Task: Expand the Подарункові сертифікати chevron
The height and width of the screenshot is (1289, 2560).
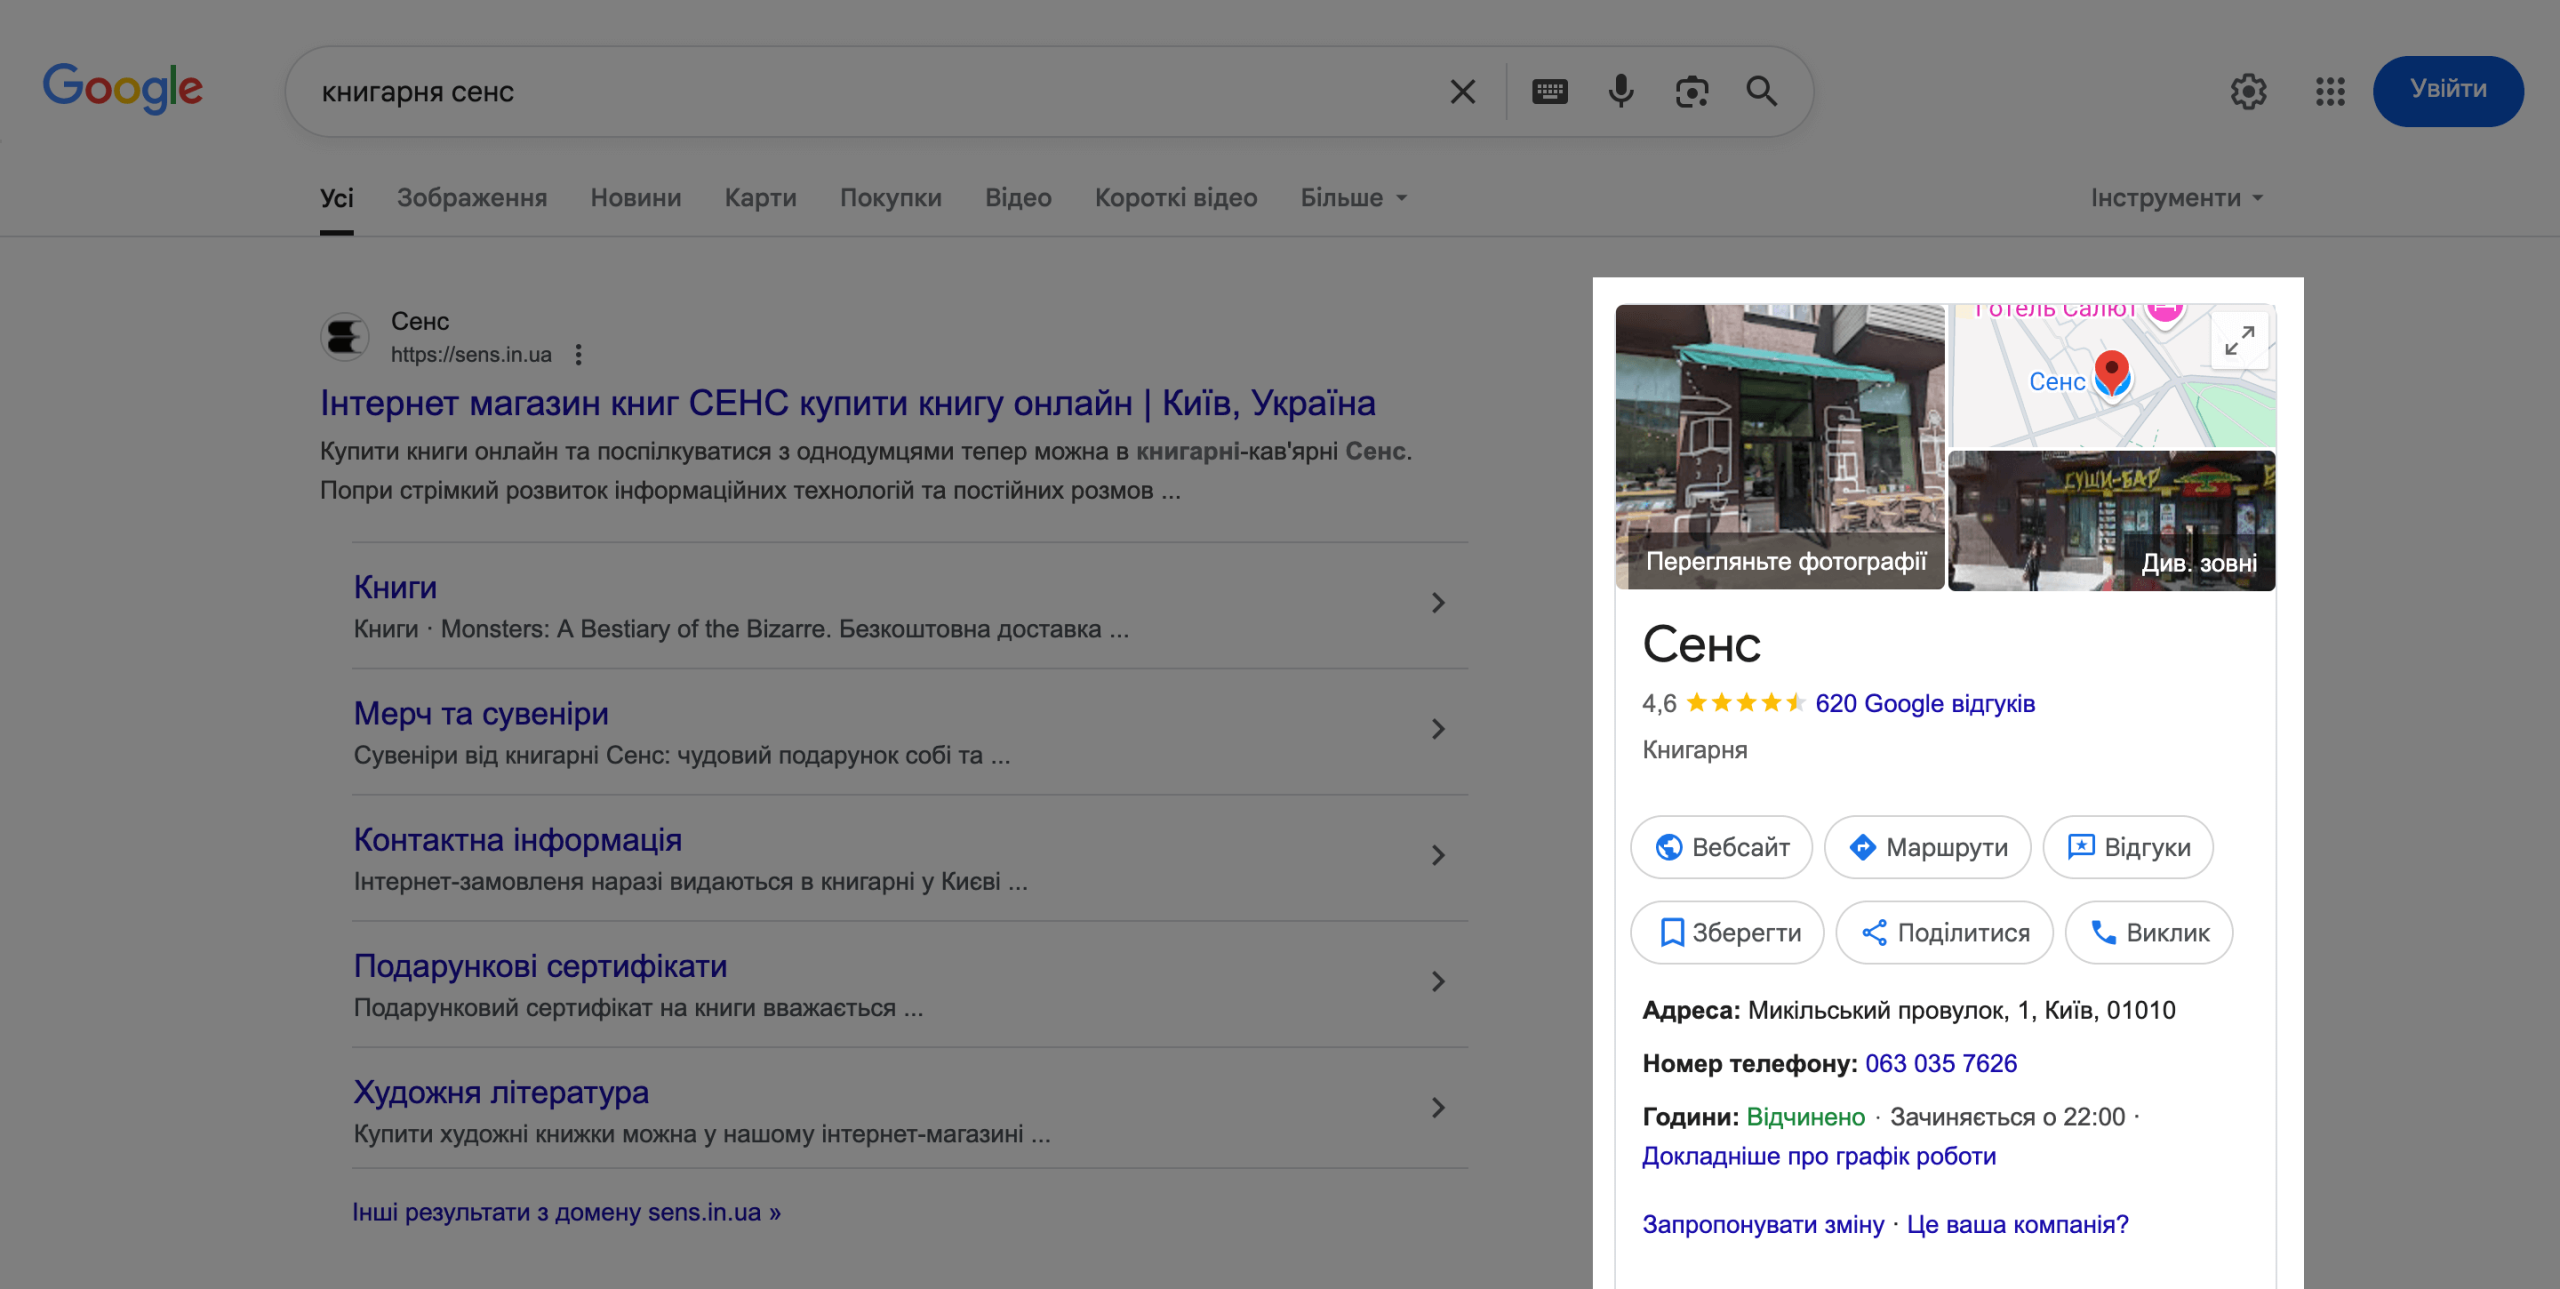Action: tap(1438, 982)
